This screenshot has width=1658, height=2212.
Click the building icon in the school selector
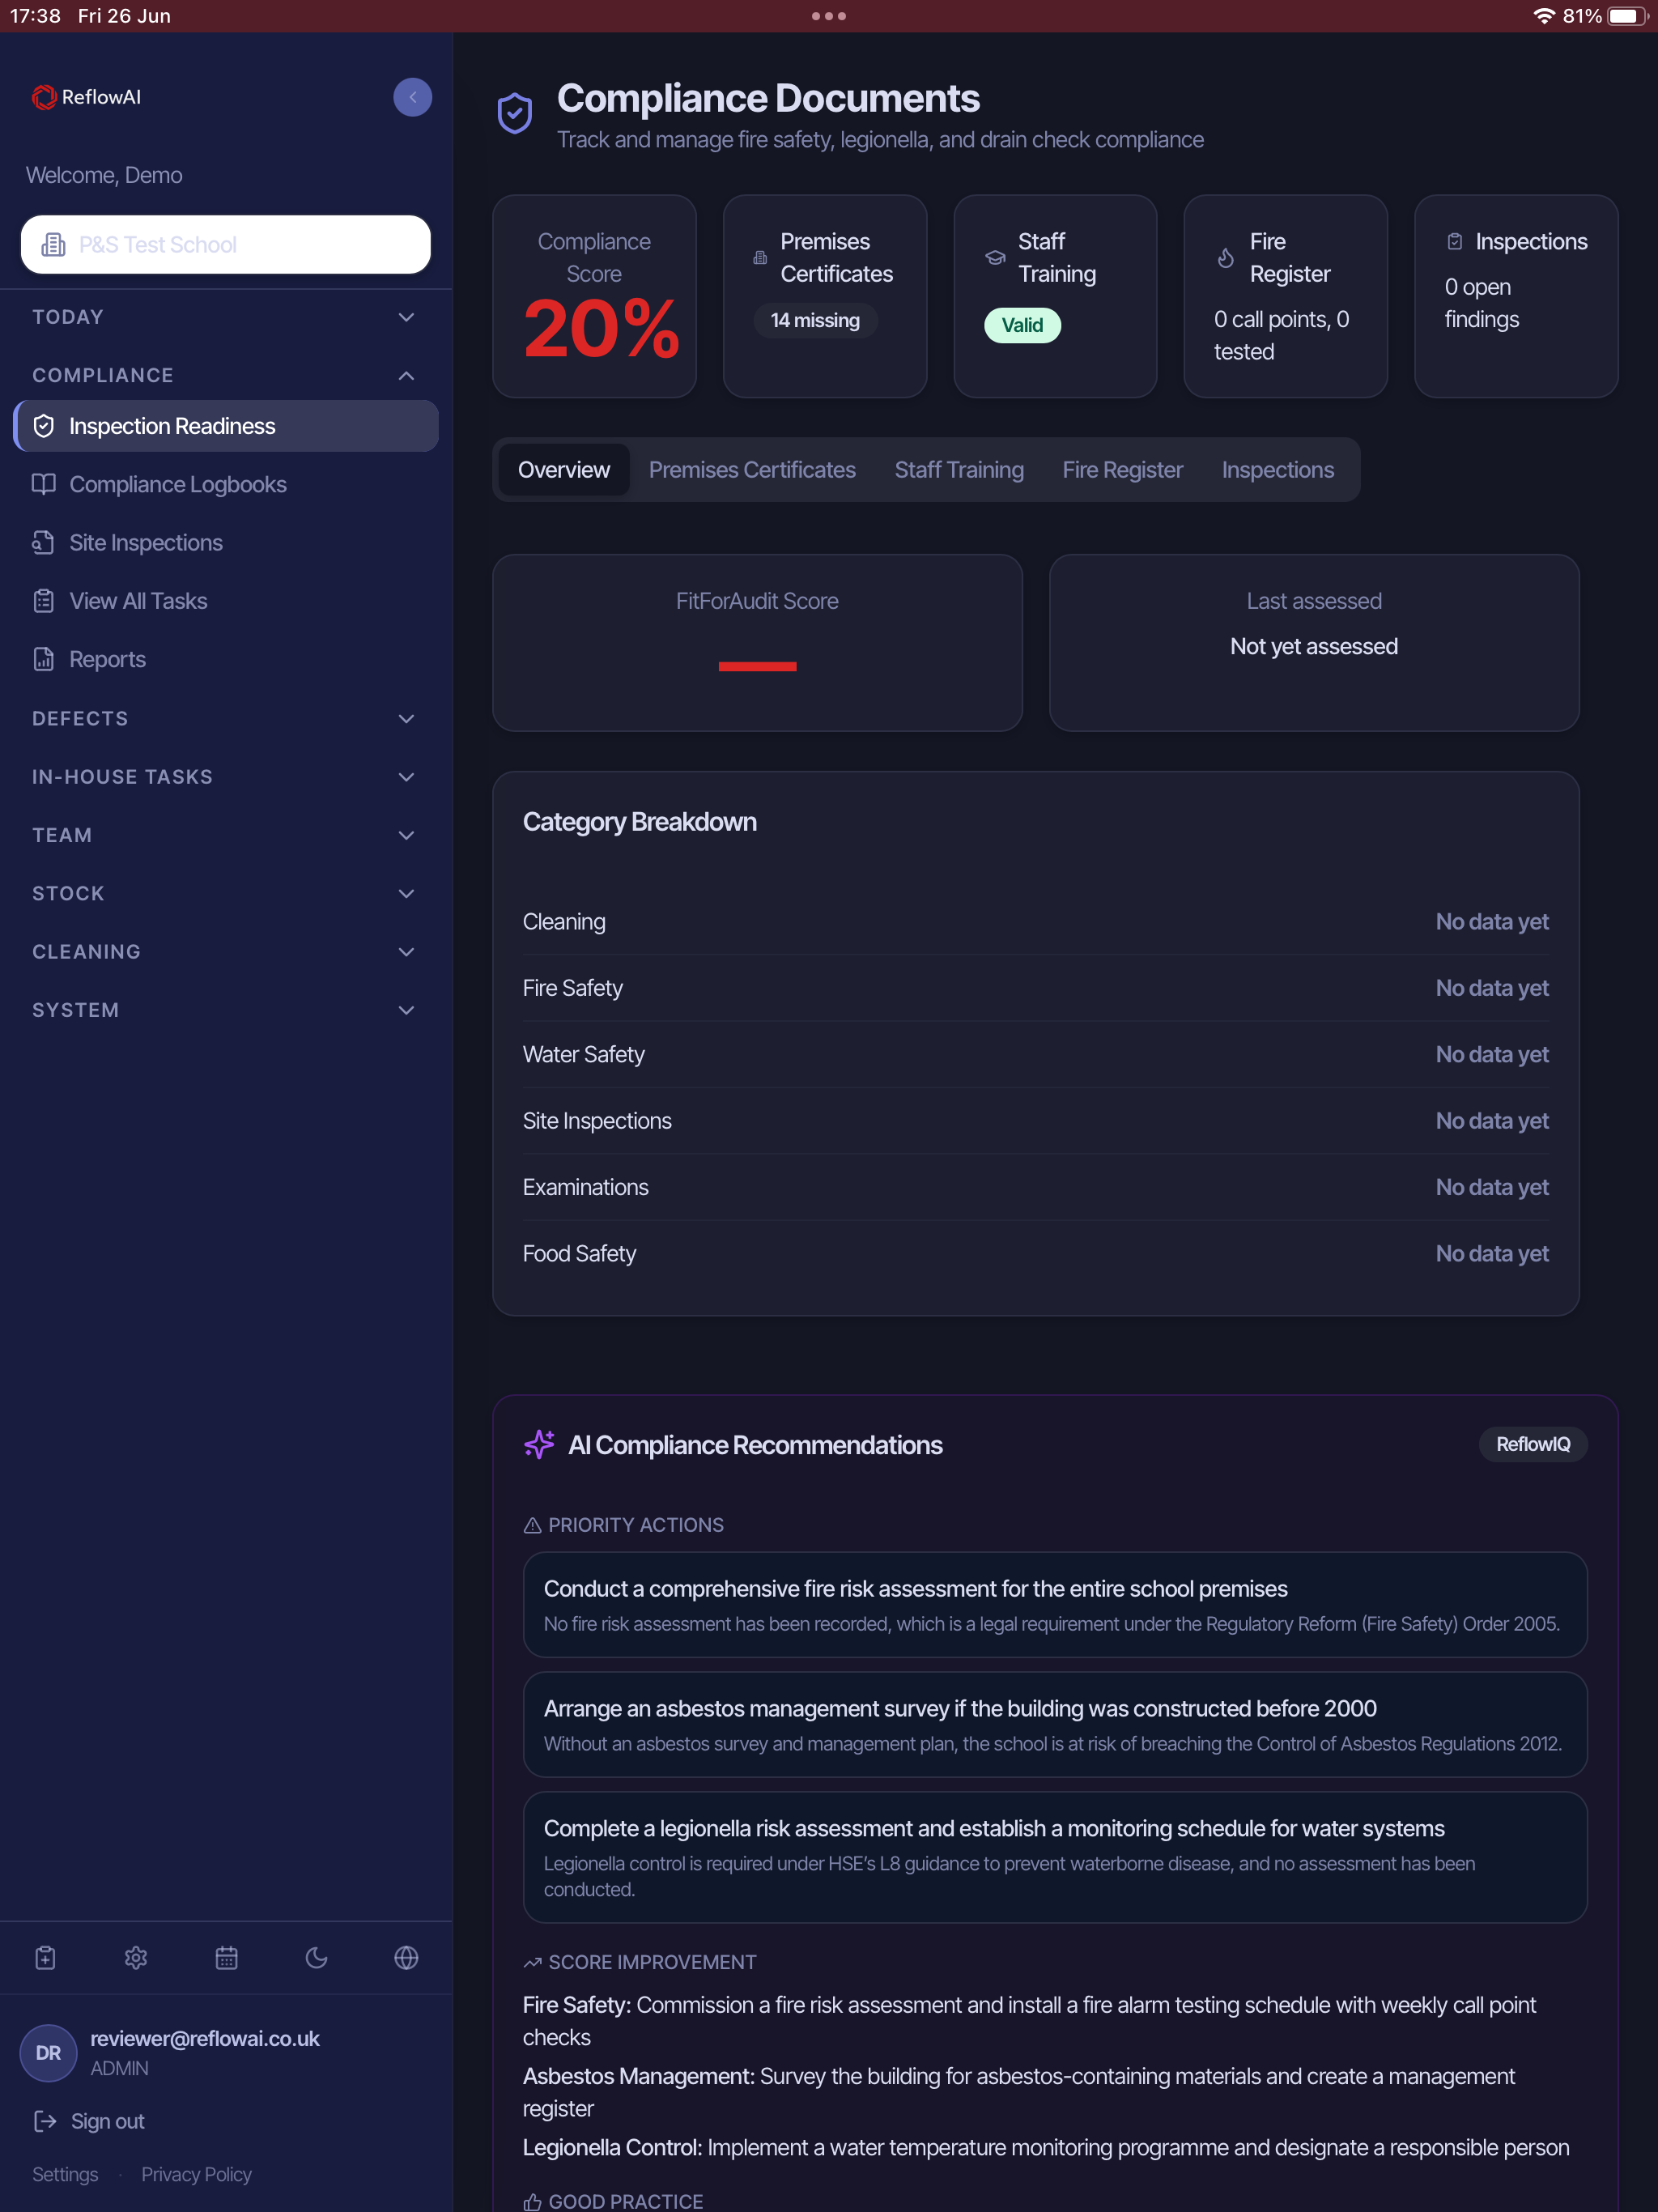(x=53, y=245)
